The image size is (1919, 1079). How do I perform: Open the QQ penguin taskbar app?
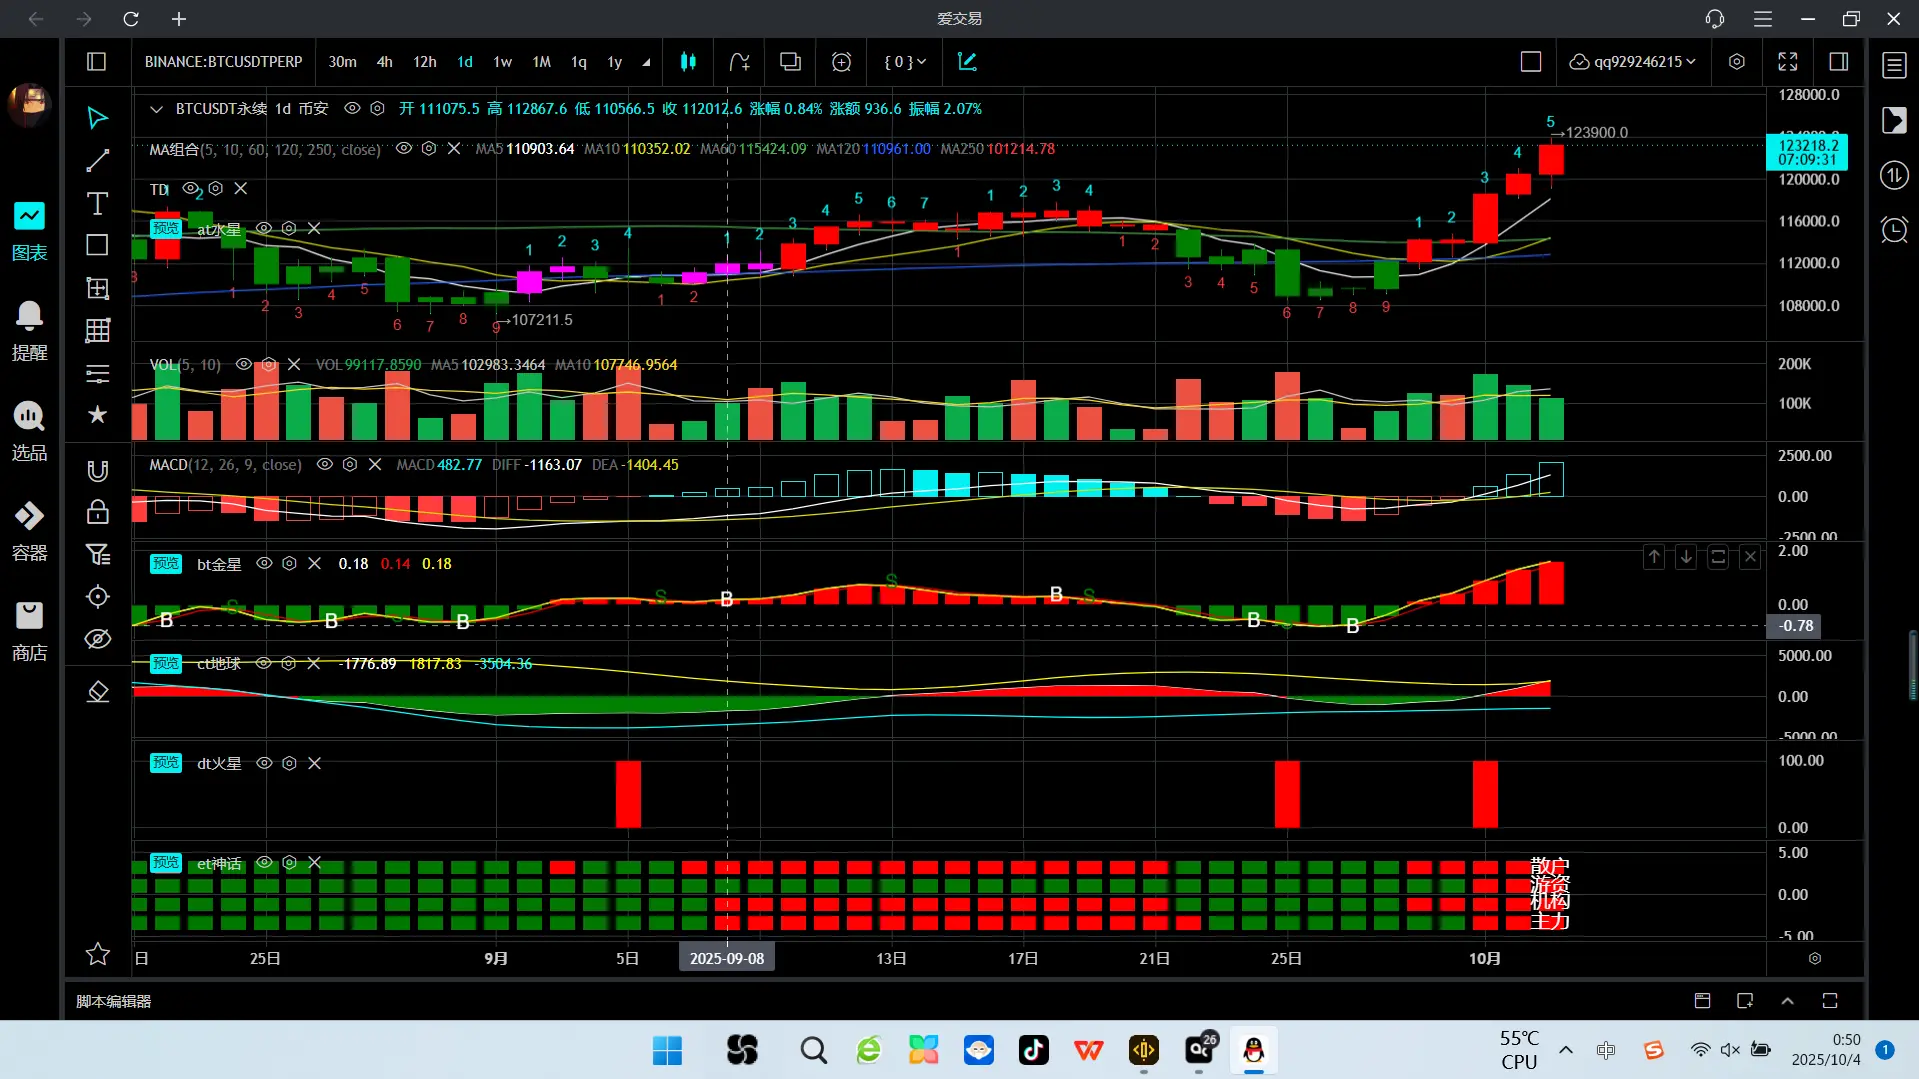tap(1254, 1050)
